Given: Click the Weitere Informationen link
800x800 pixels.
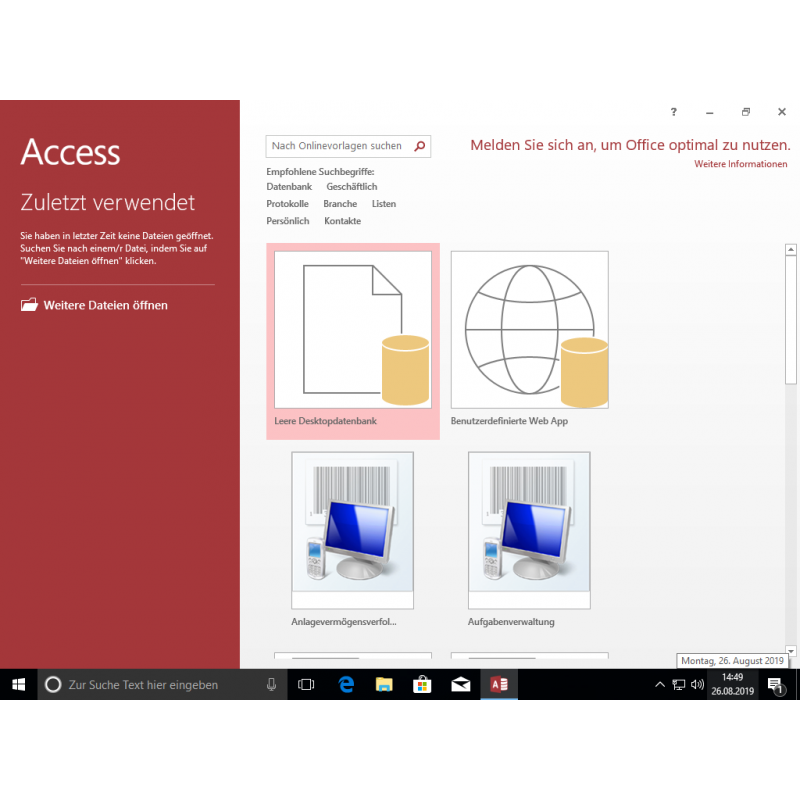Looking at the screenshot, I should point(741,164).
